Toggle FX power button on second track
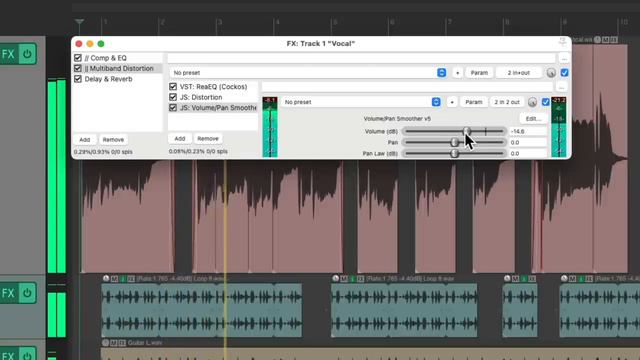The width and height of the screenshot is (640, 360). (27, 293)
